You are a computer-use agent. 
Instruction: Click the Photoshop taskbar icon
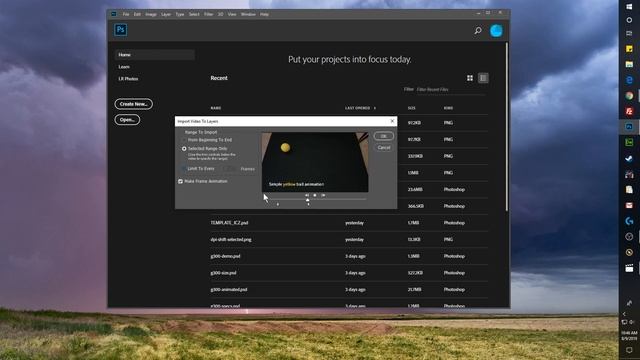[629, 127]
